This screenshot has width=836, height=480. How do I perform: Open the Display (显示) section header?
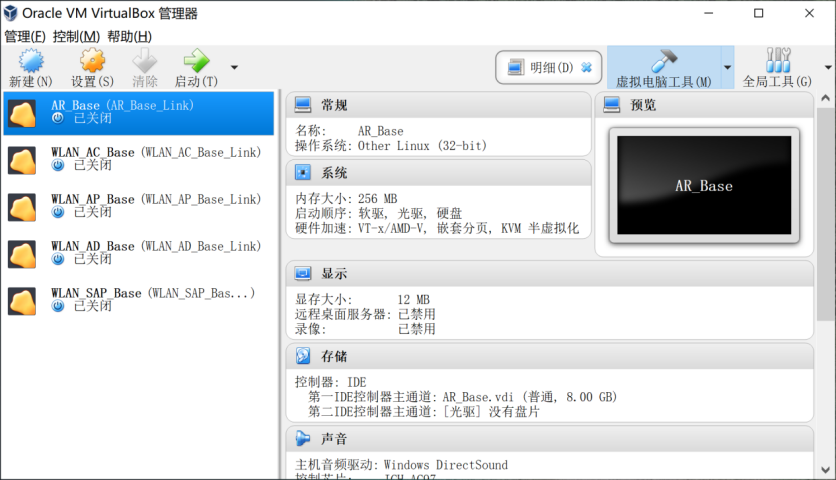(x=550, y=274)
